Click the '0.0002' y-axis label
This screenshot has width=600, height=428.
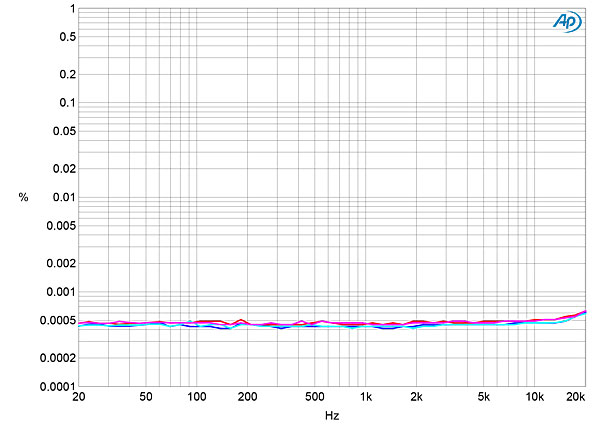[58, 358]
